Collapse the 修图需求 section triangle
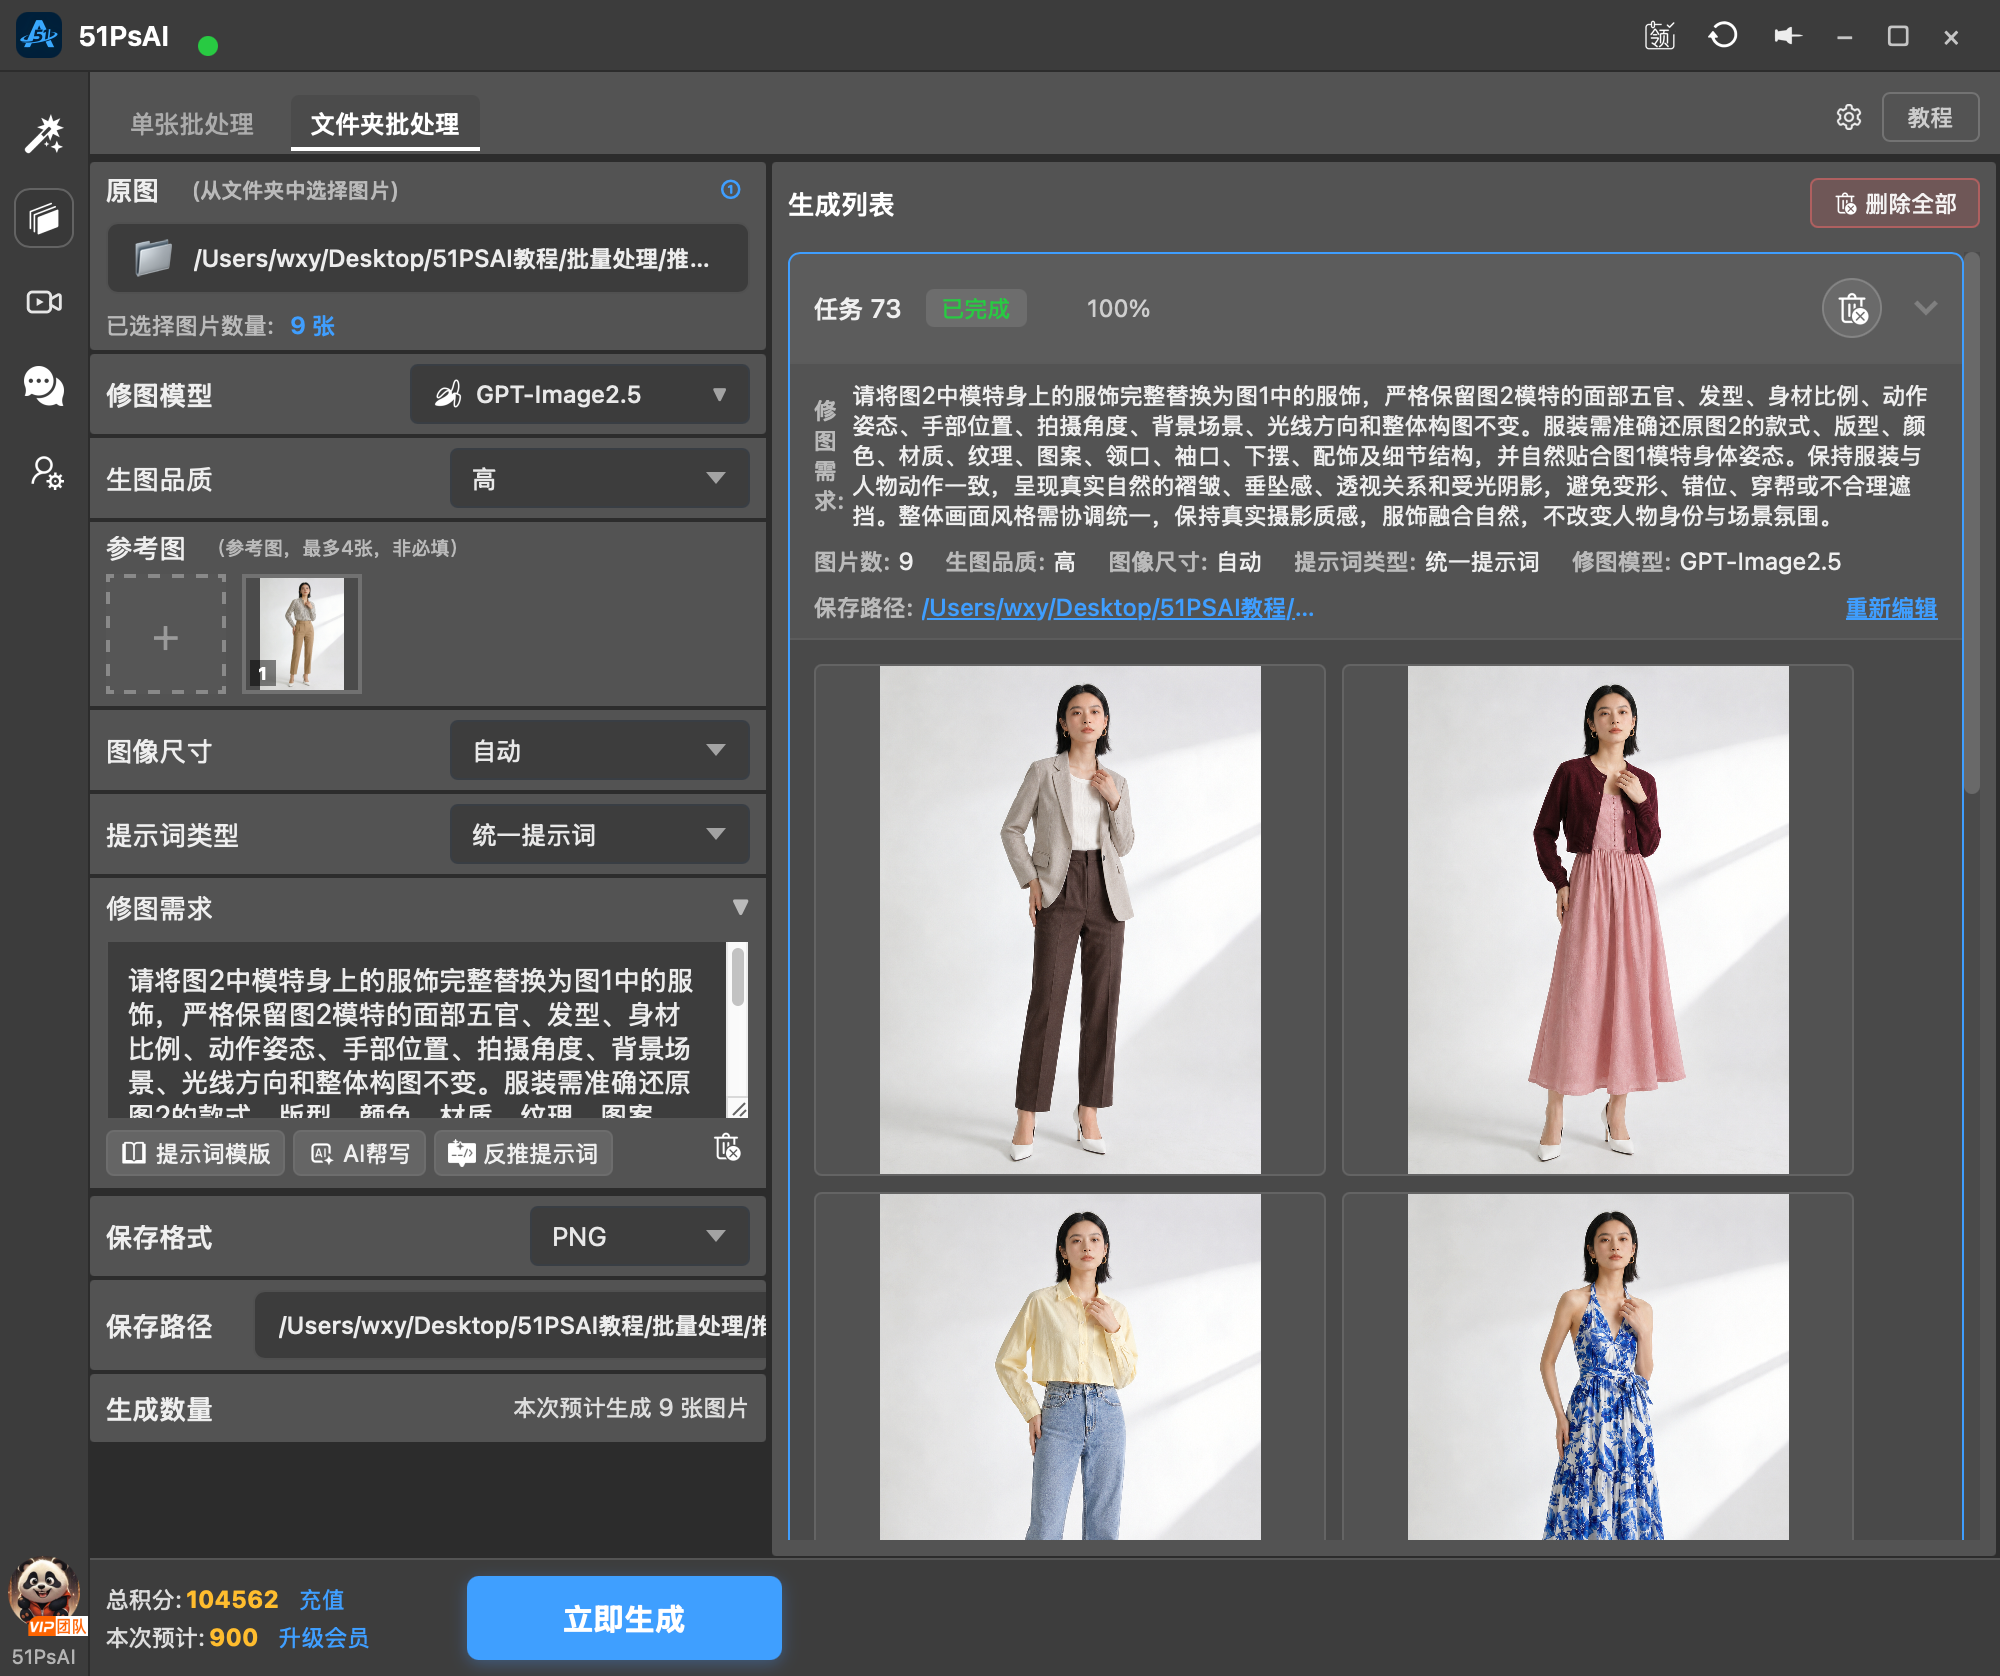 click(740, 907)
